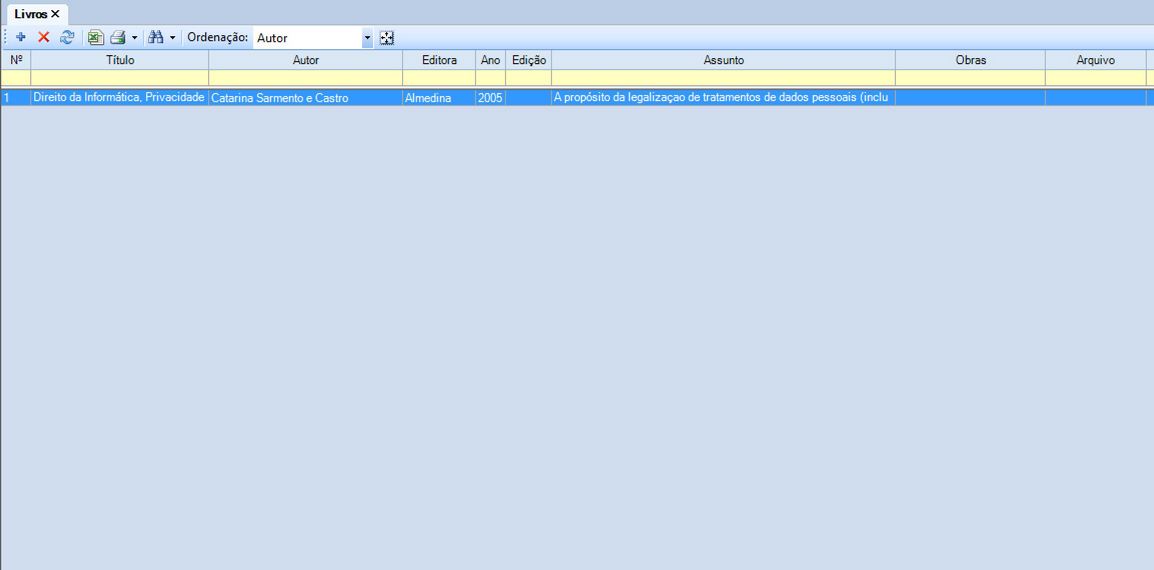1154x570 pixels.
Task: Open the search options arrow
Action: (x=172, y=37)
